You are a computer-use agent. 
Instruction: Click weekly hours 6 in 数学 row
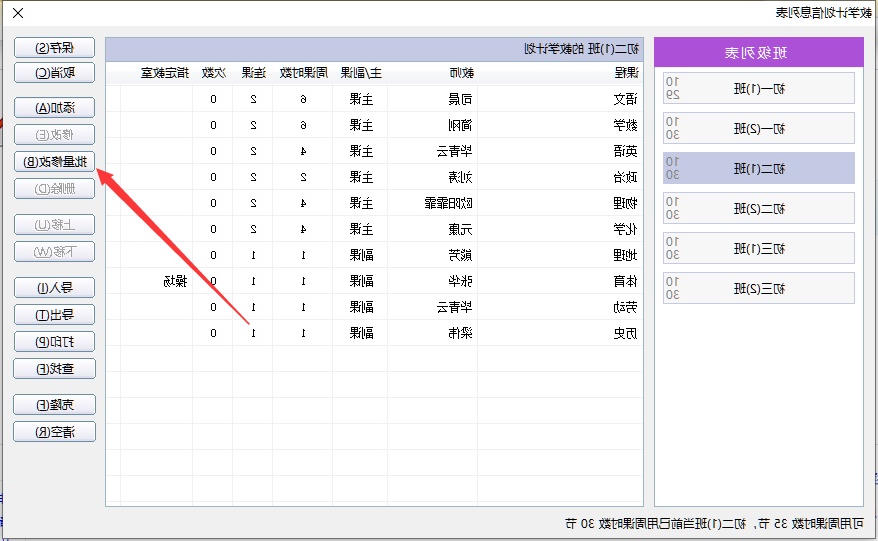tap(303, 125)
